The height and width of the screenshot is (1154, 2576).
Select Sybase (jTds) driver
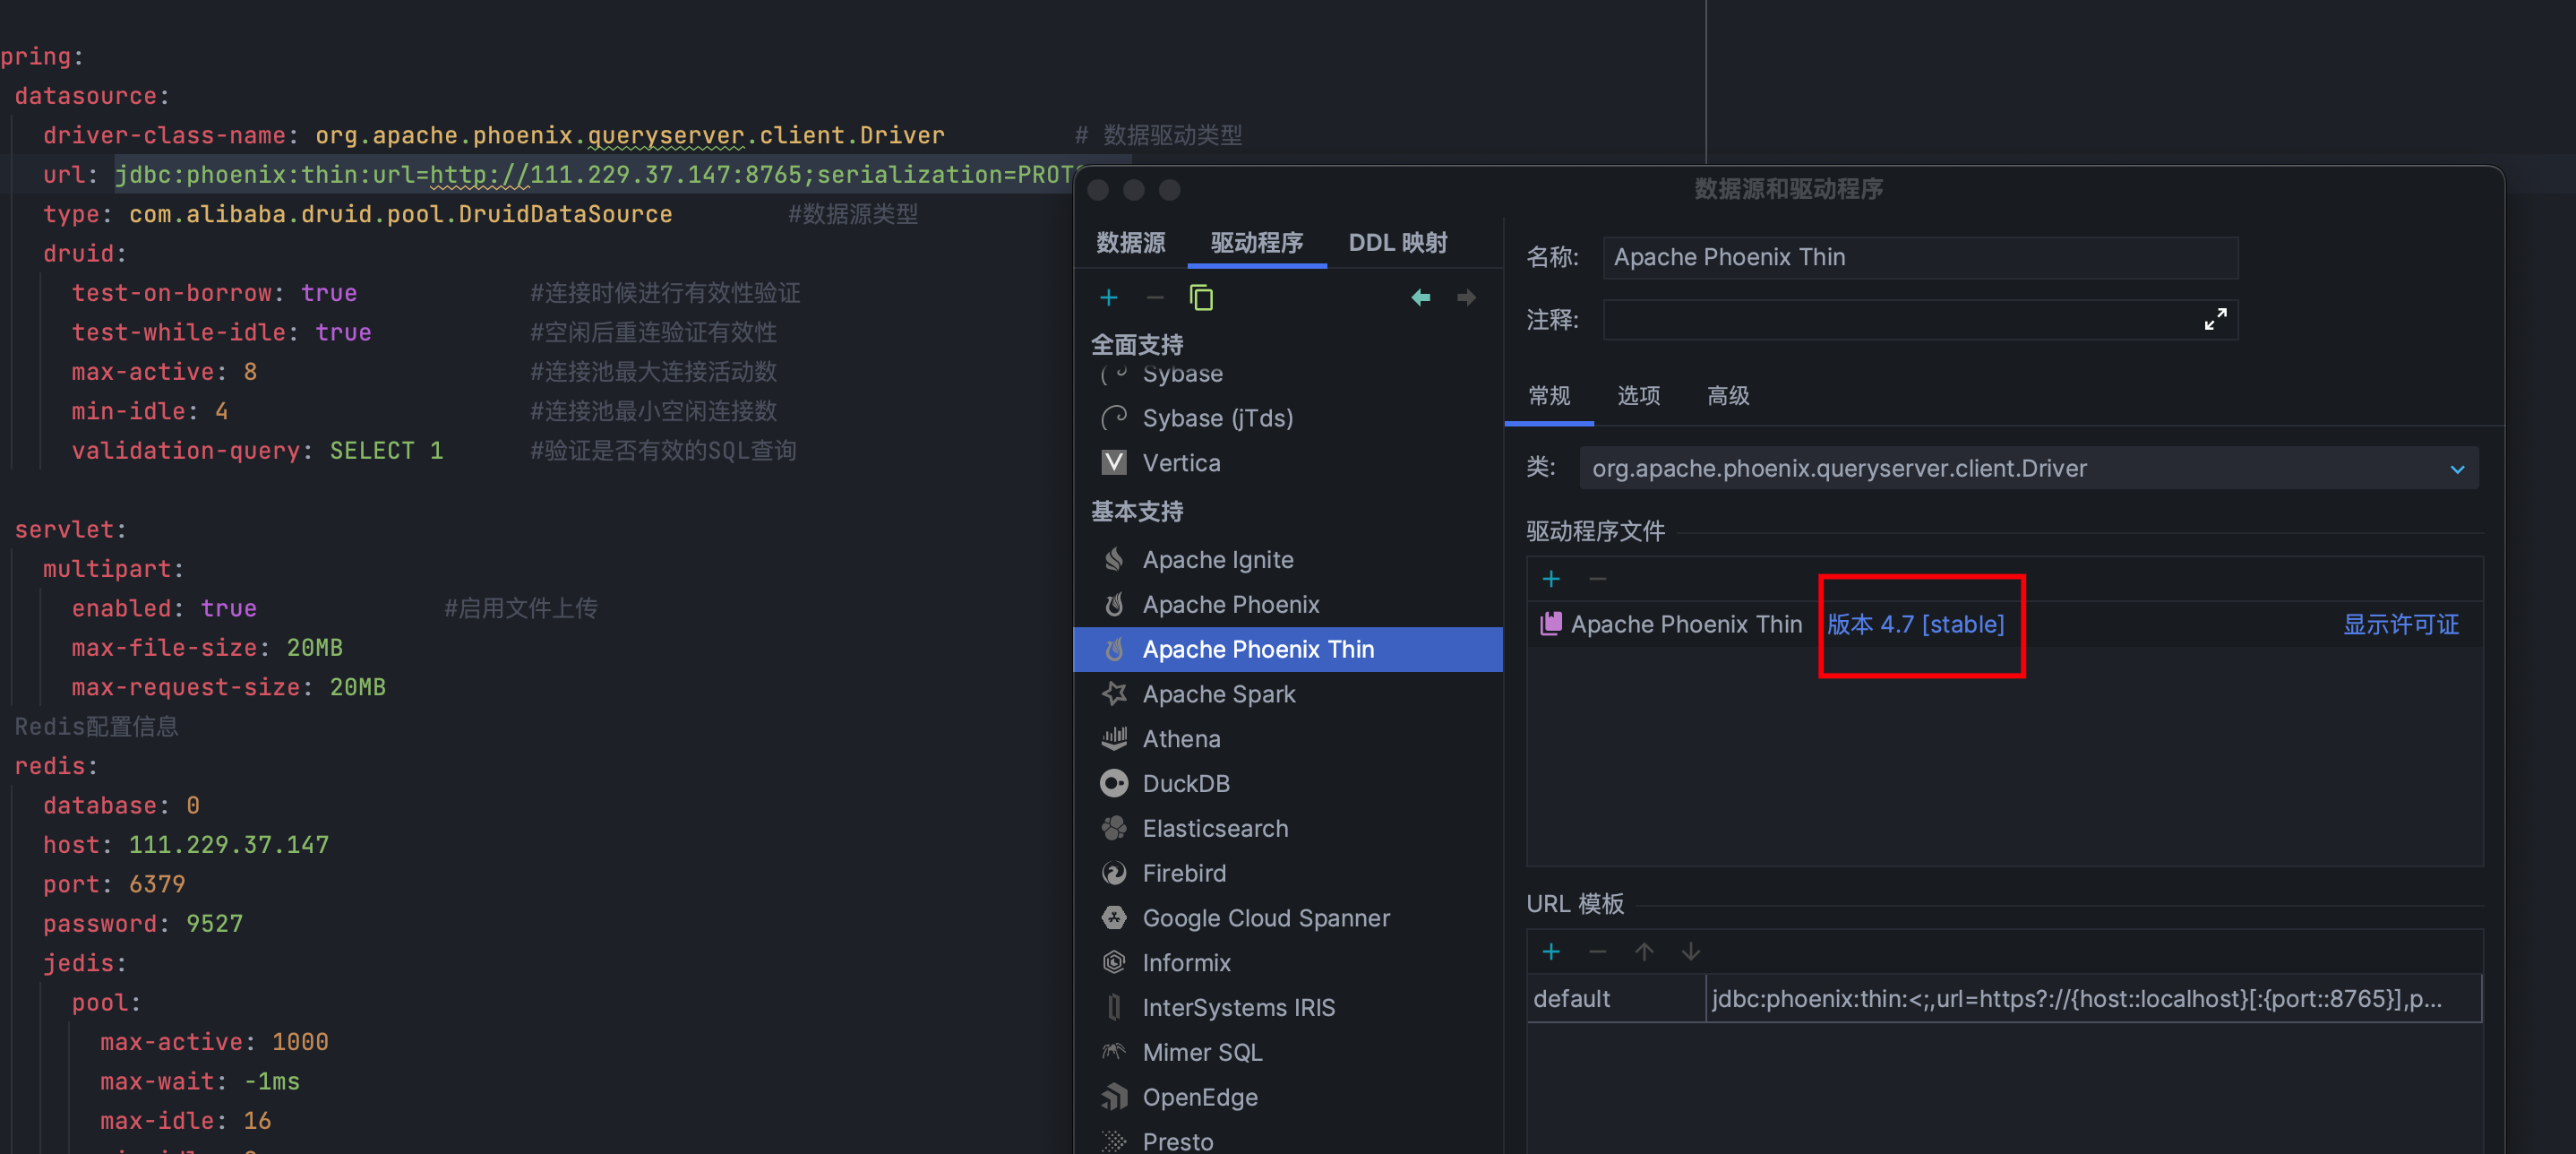click(1288, 418)
